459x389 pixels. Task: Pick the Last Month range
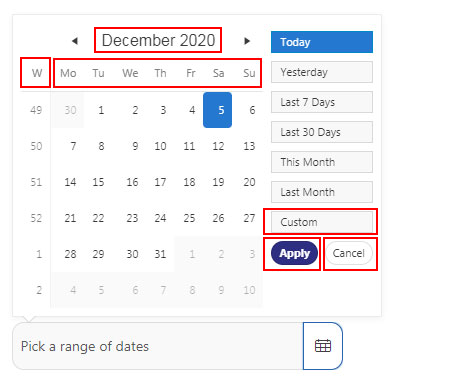tap(322, 192)
